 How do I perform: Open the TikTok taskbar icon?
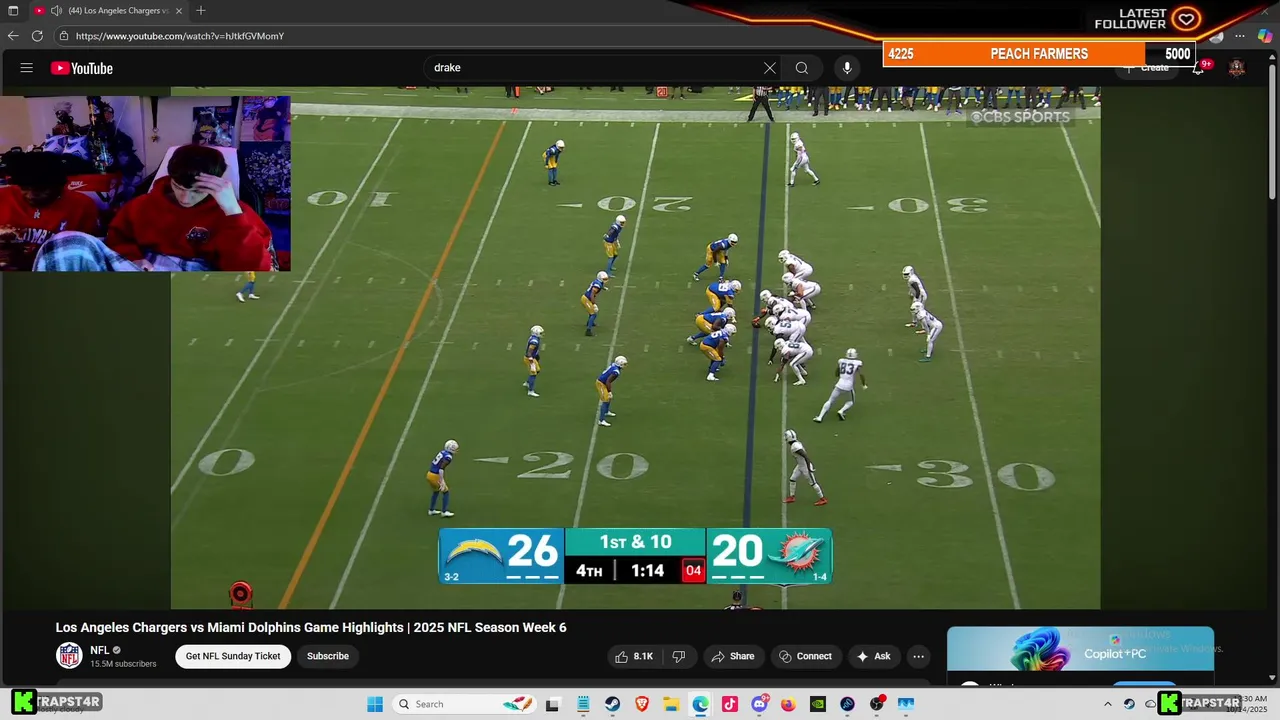point(730,704)
